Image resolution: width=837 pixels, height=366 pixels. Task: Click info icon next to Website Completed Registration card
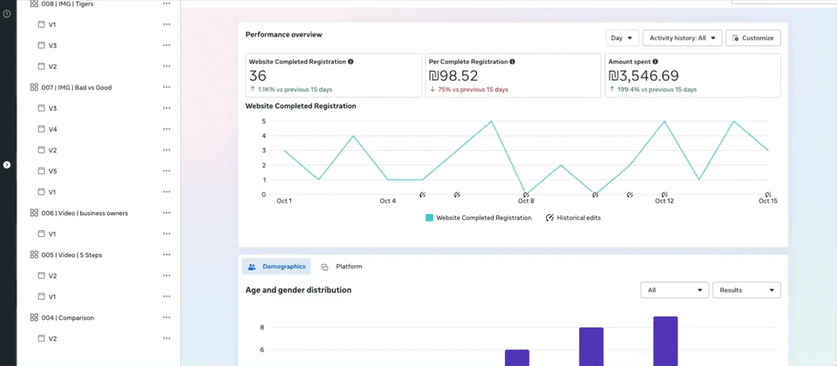click(351, 62)
